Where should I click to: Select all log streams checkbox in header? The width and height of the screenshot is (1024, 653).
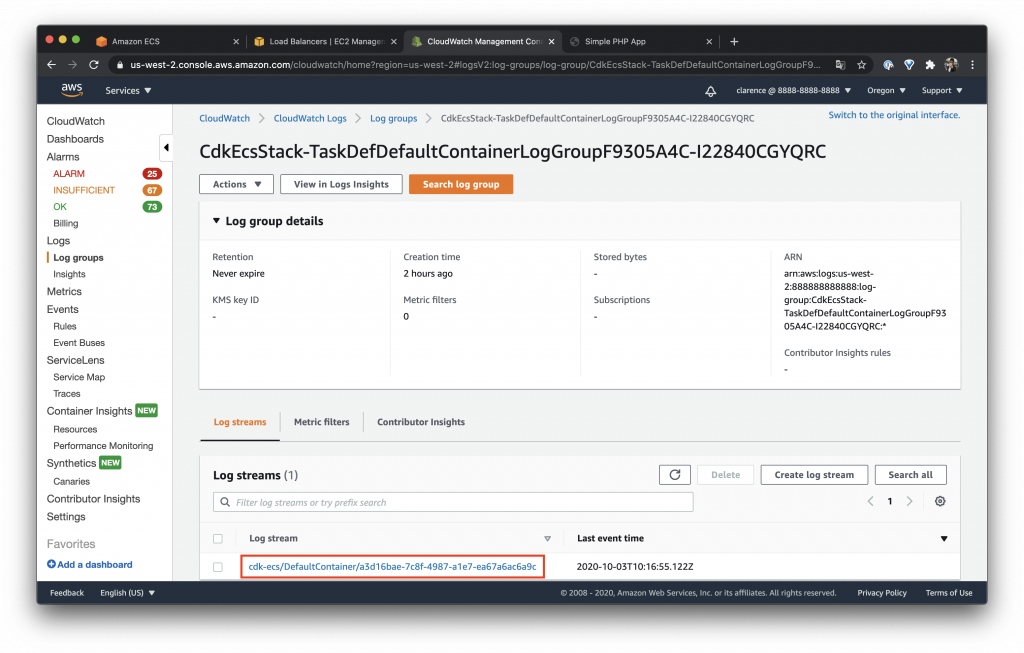tap(218, 539)
